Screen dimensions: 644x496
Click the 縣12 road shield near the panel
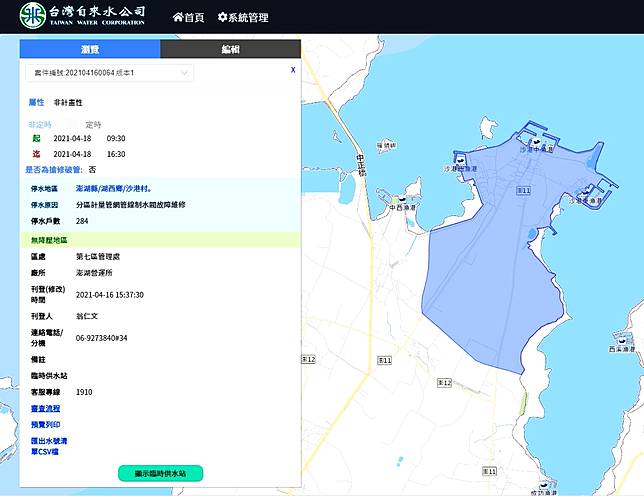(309, 358)
